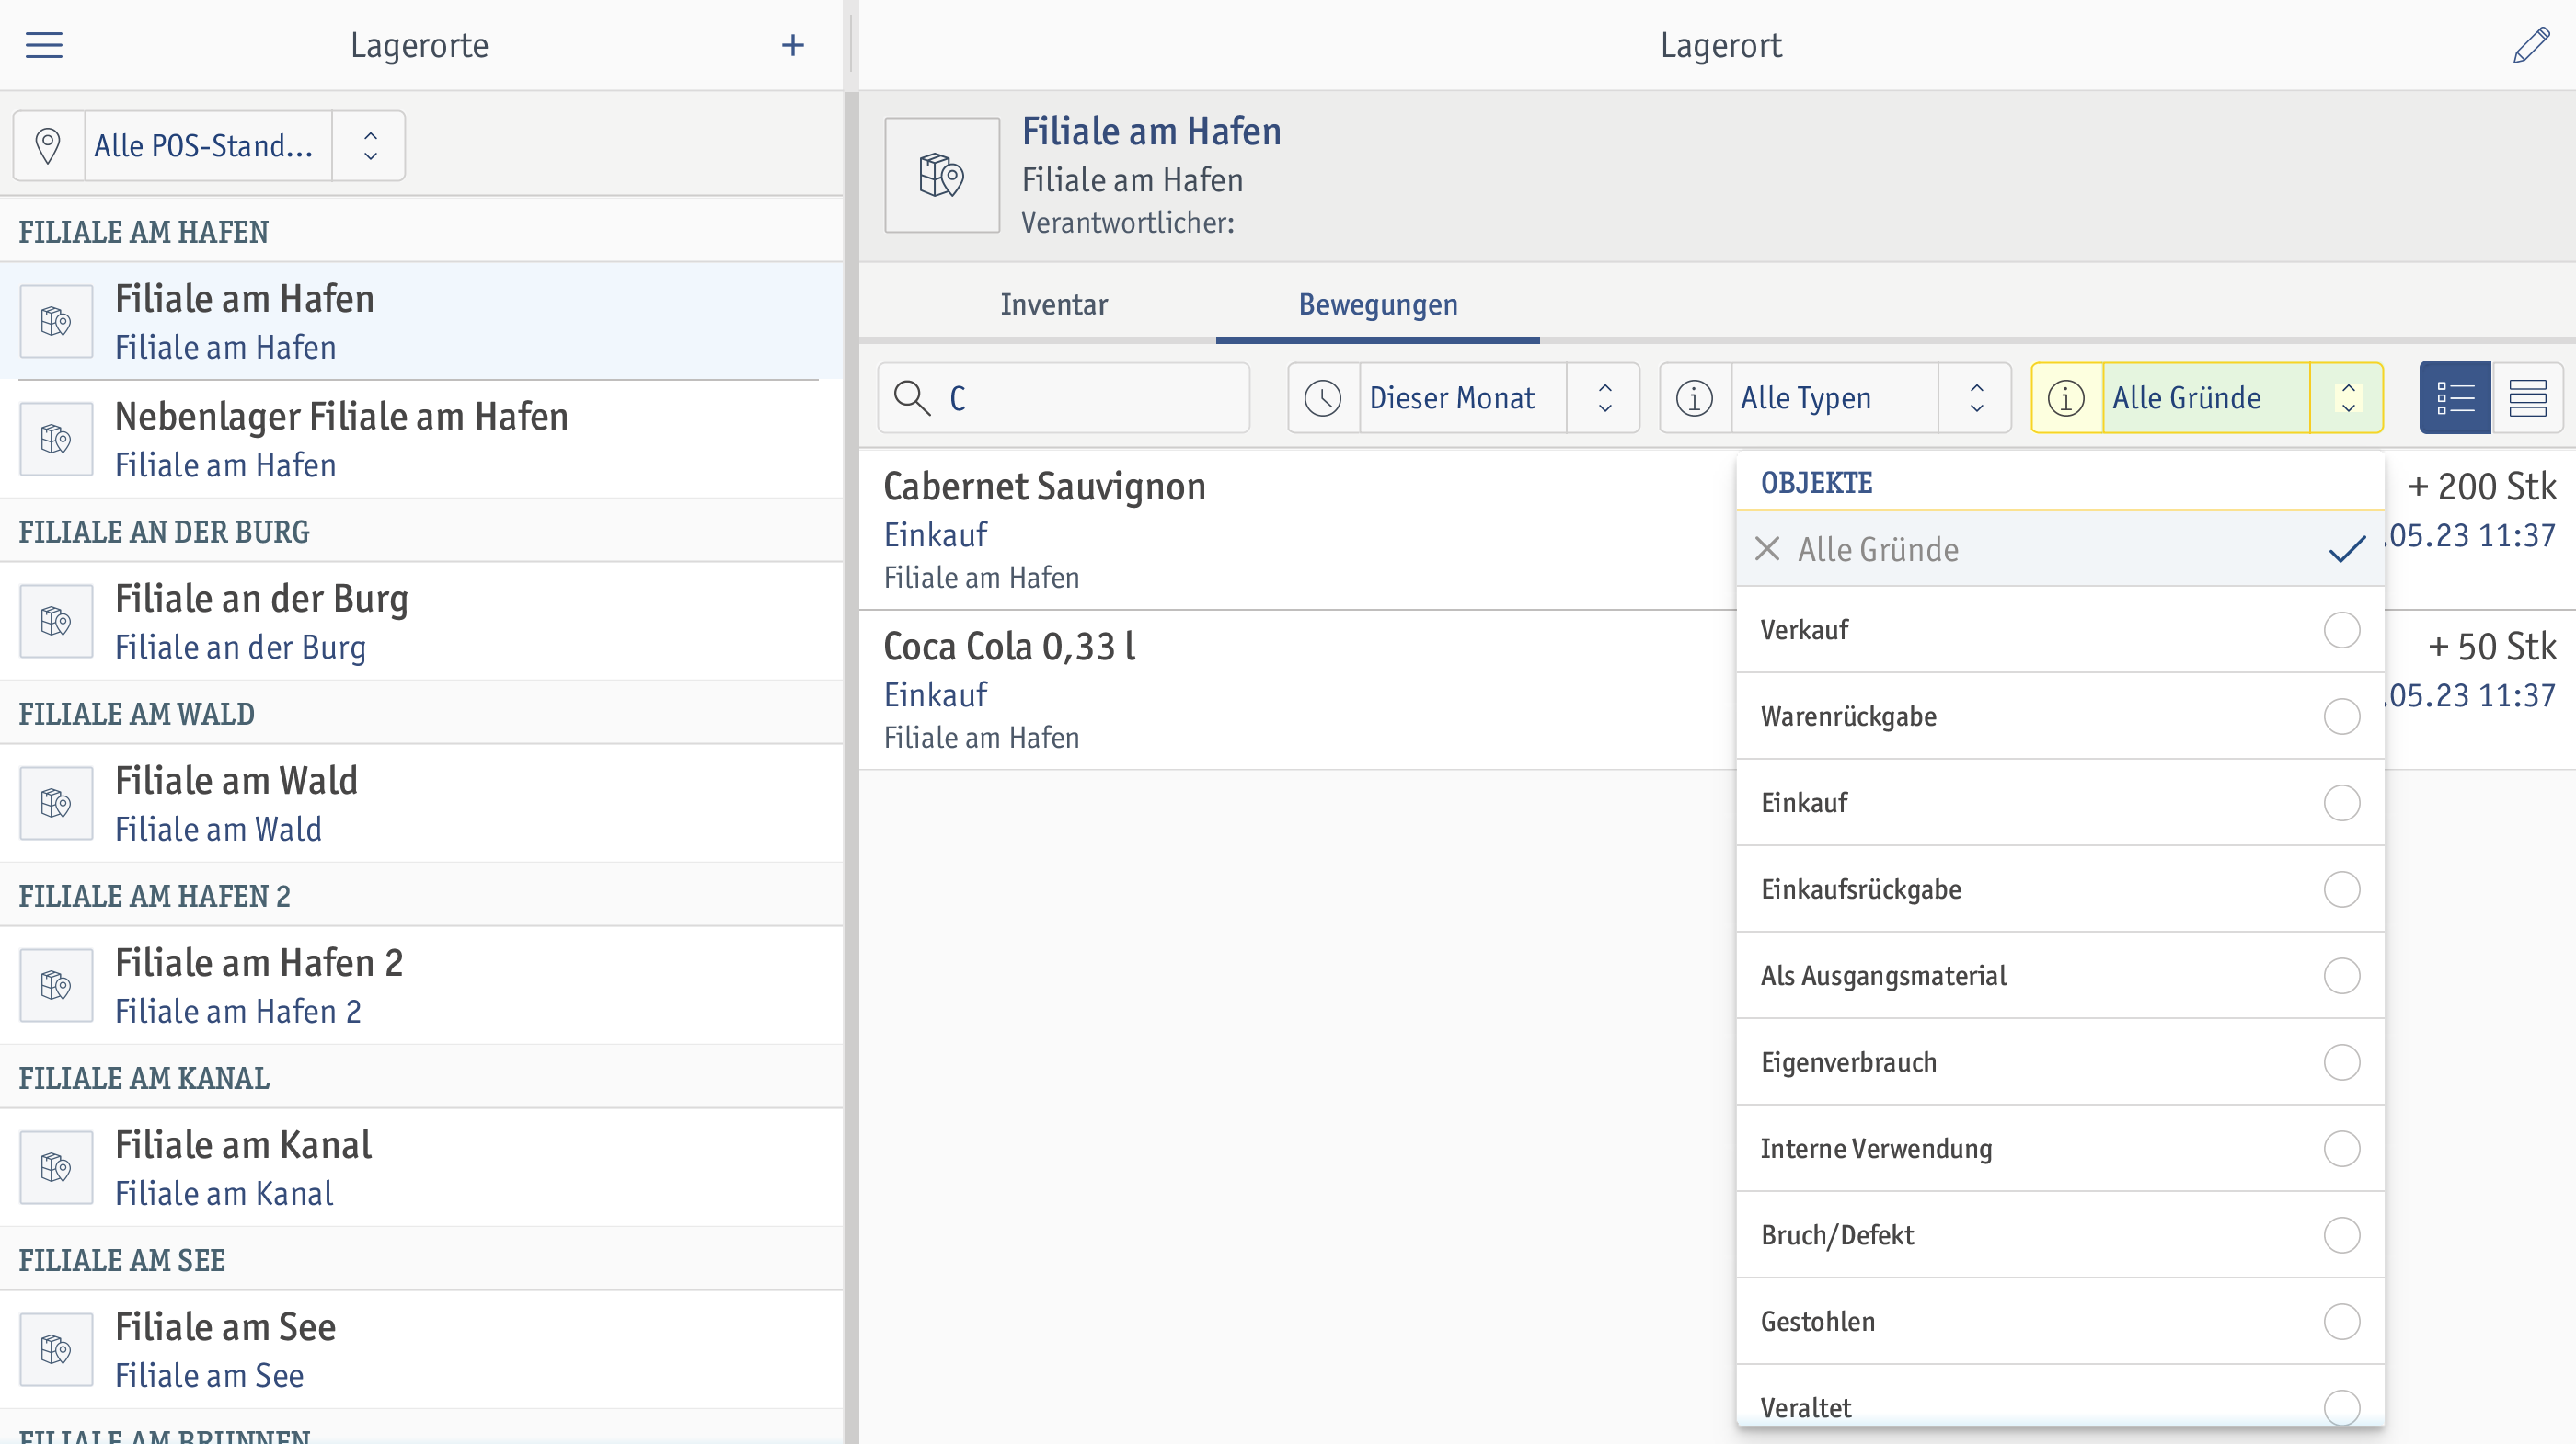Select the Veraltet radio option
Image resolution: width=2576 pixels, height=1444 pixels.
click(x=2341, y=1408)
